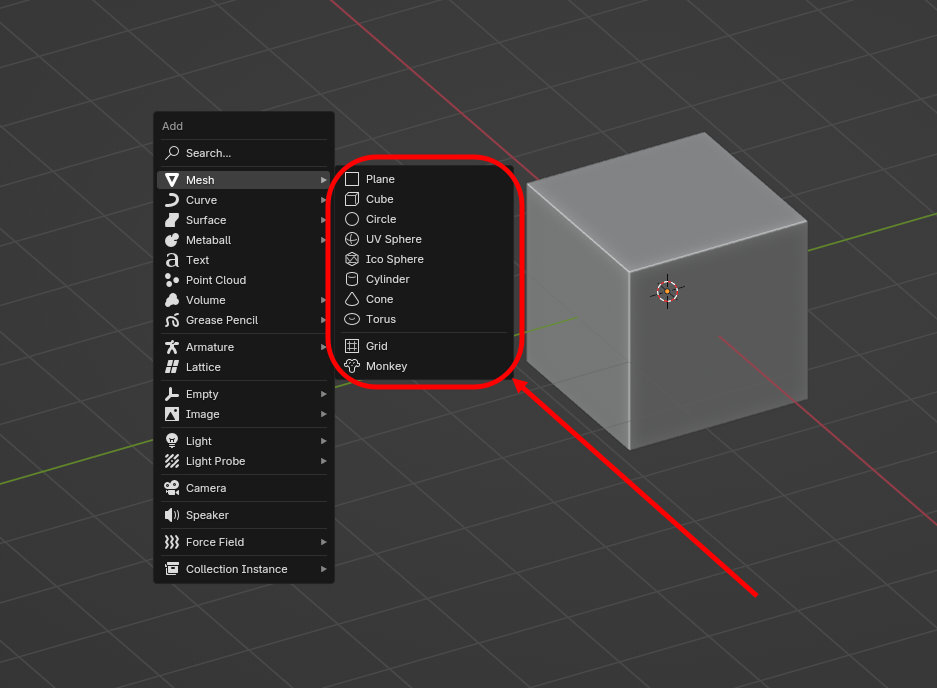Image resolution: width=937 pixels, height=688 pixels.
Task: Click the Plane label in Mesh submenu
Action: pos(380,179)
